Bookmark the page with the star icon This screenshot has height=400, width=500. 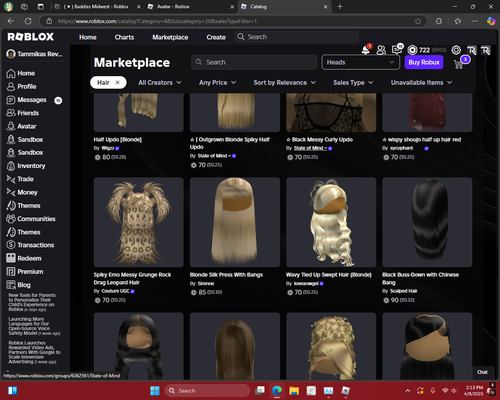(418, 21)
